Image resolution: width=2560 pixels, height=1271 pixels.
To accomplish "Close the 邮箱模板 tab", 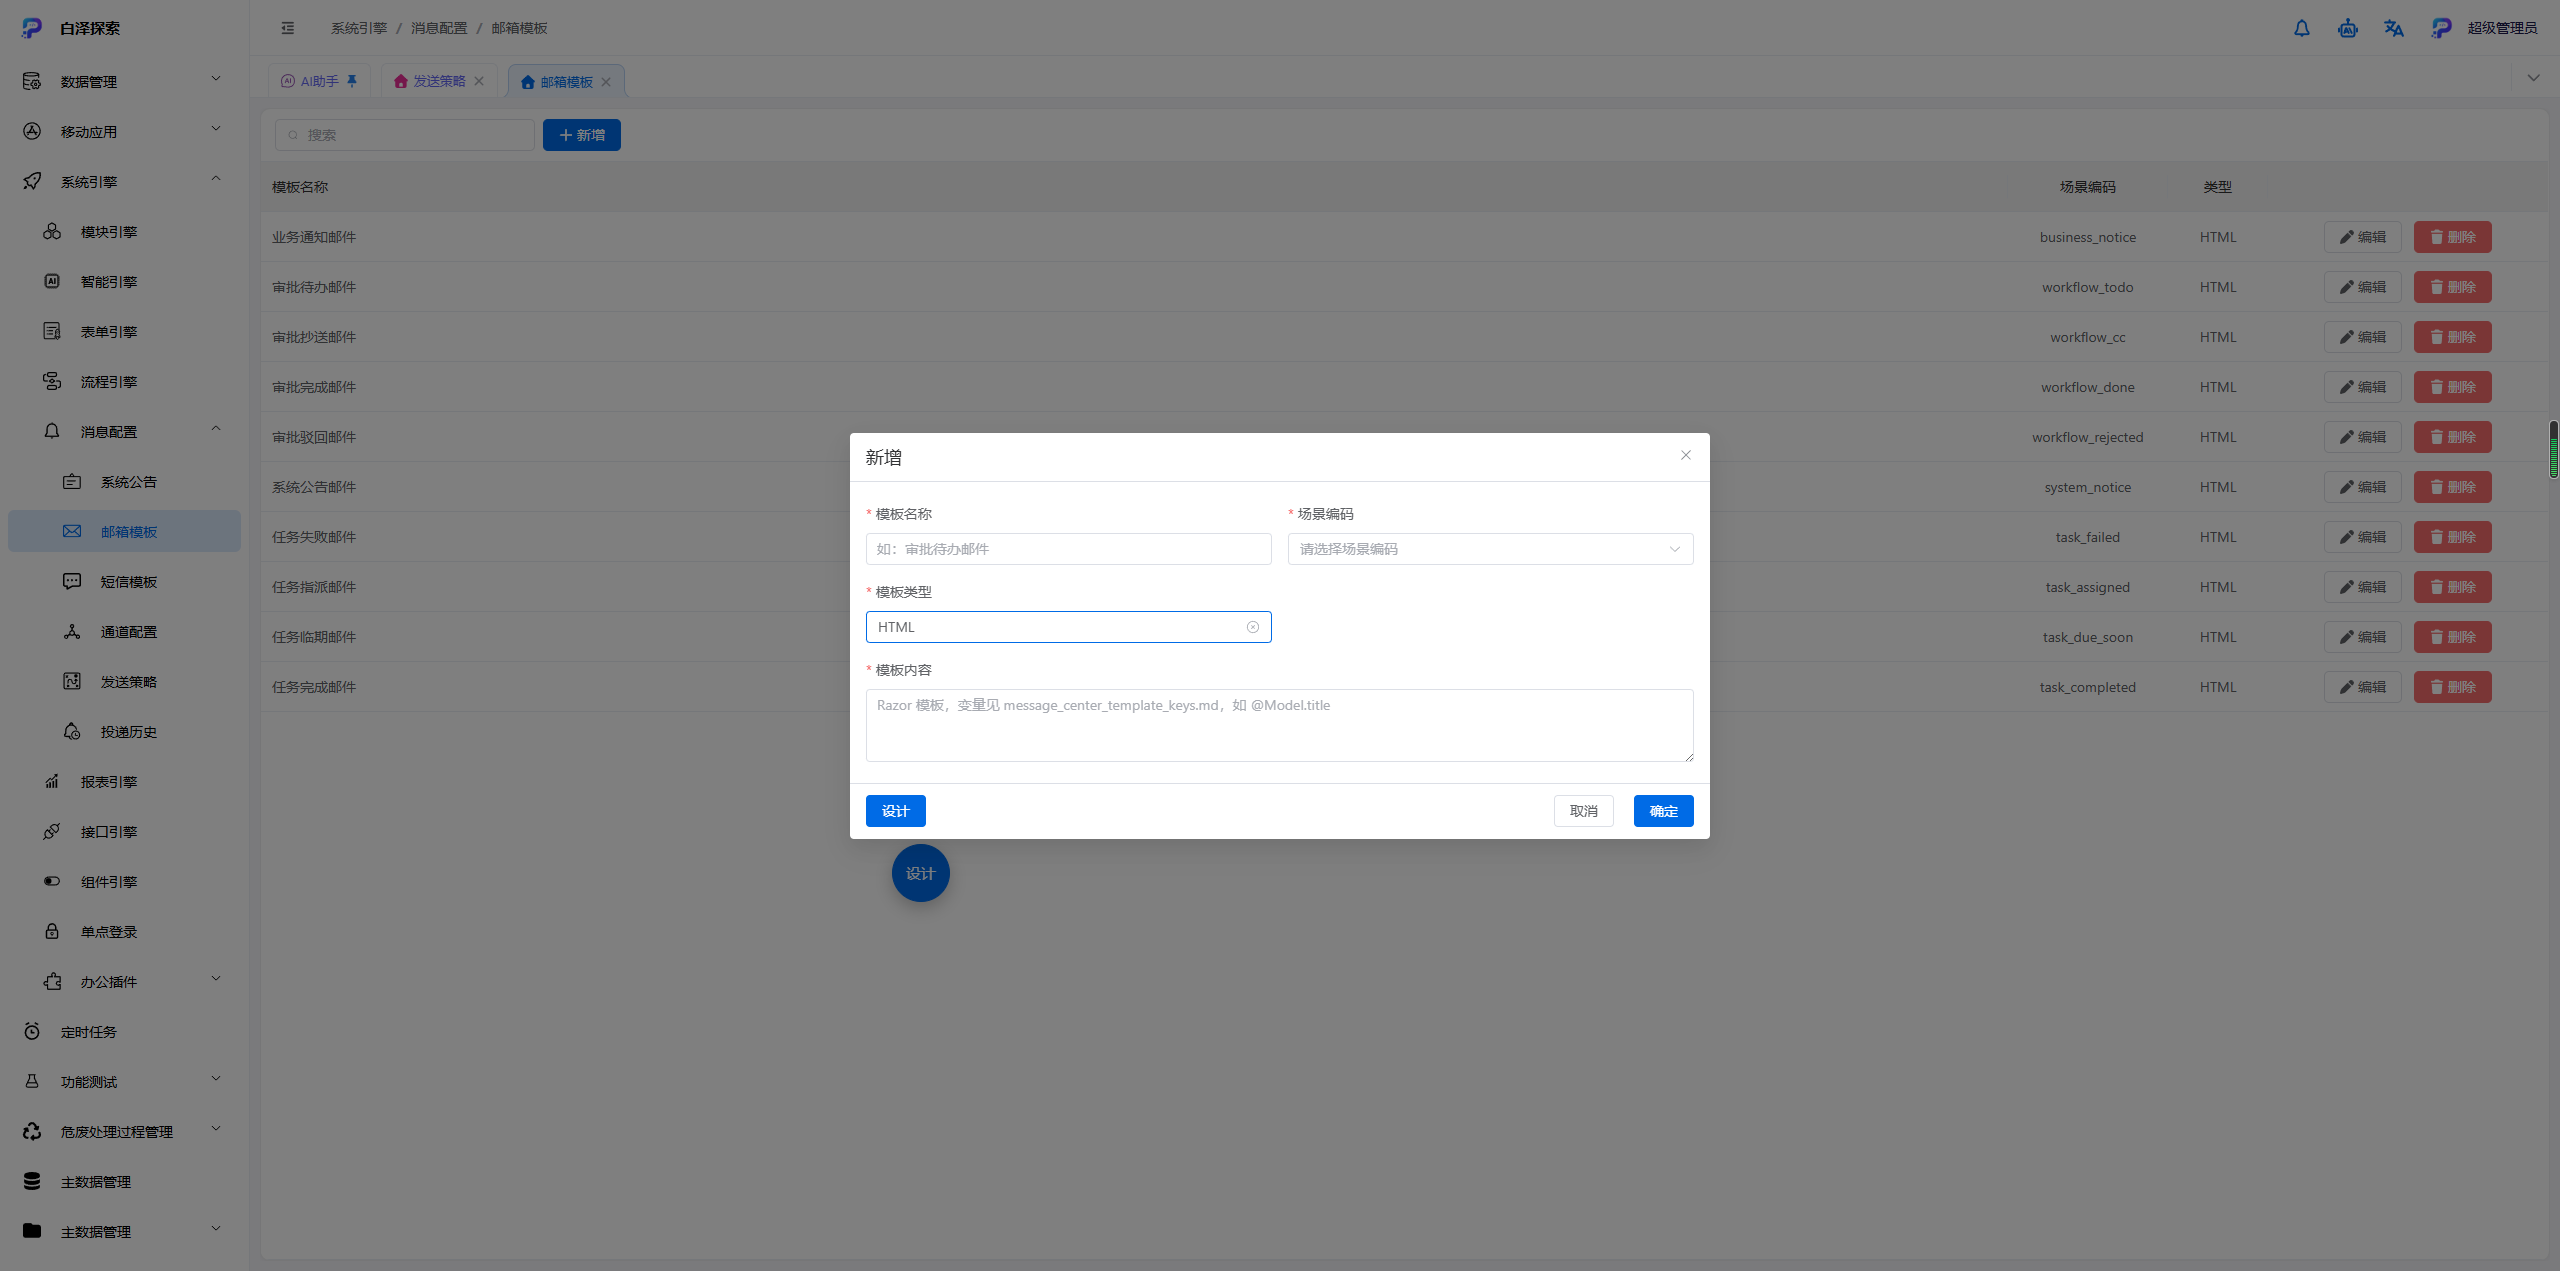I will tap(606, 82).
